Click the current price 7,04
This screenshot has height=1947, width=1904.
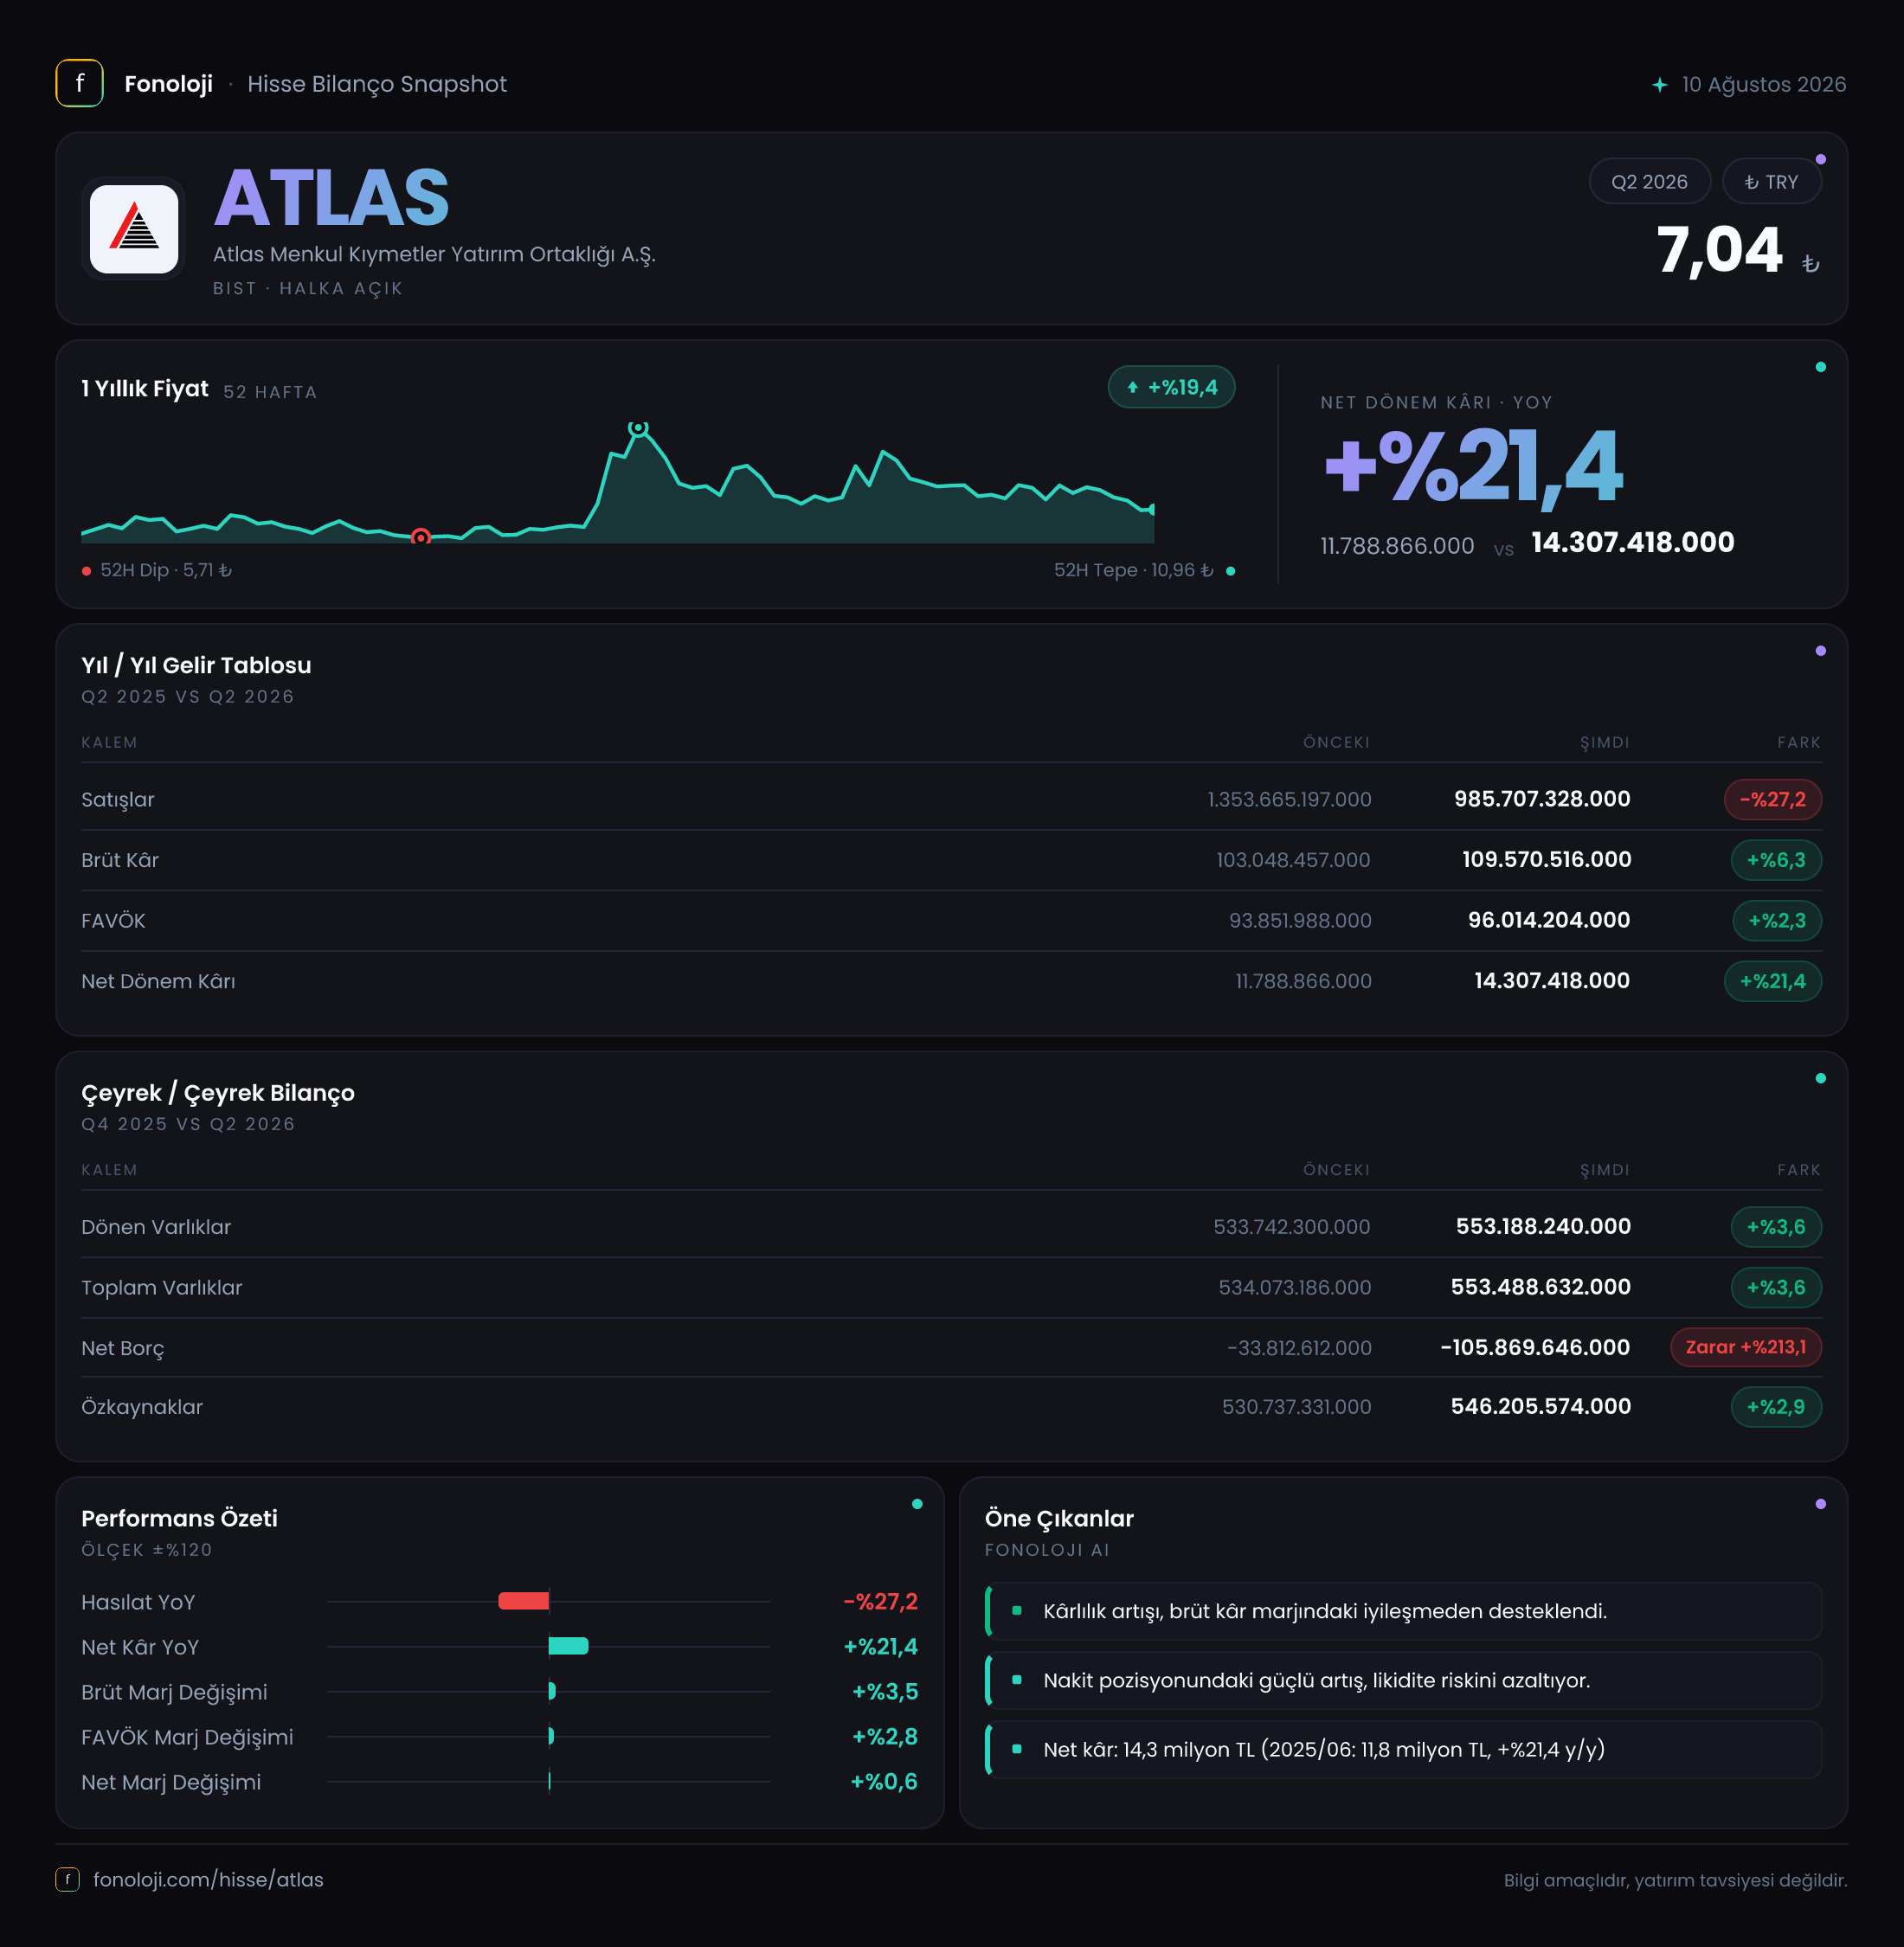[1719, 250]
